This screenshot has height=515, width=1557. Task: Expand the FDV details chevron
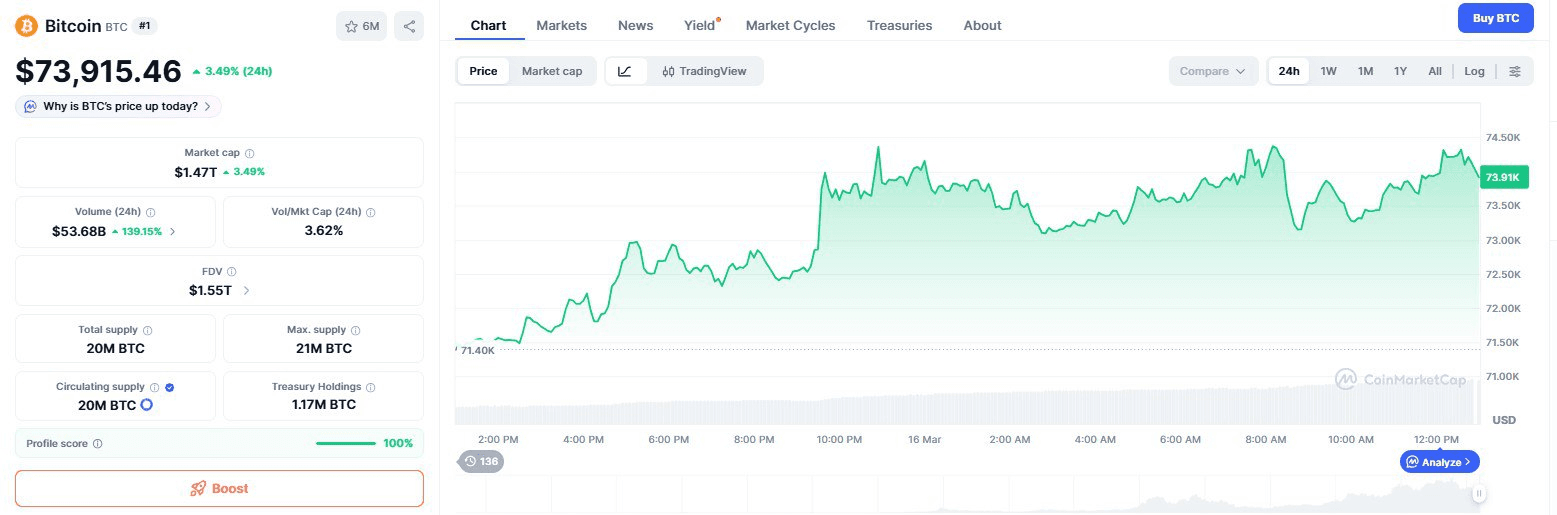[x=247, y=291]
